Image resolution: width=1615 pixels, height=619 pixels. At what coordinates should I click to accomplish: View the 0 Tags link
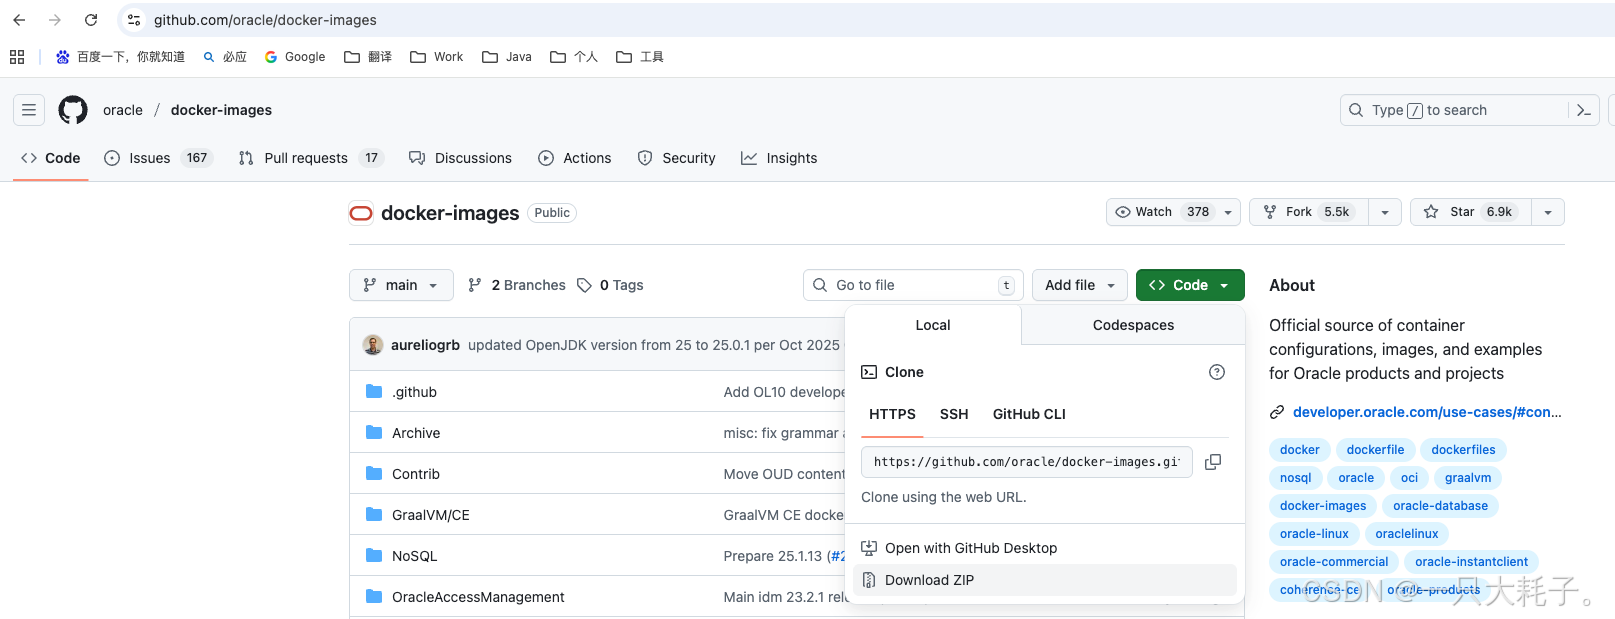[x=610, y=285]
